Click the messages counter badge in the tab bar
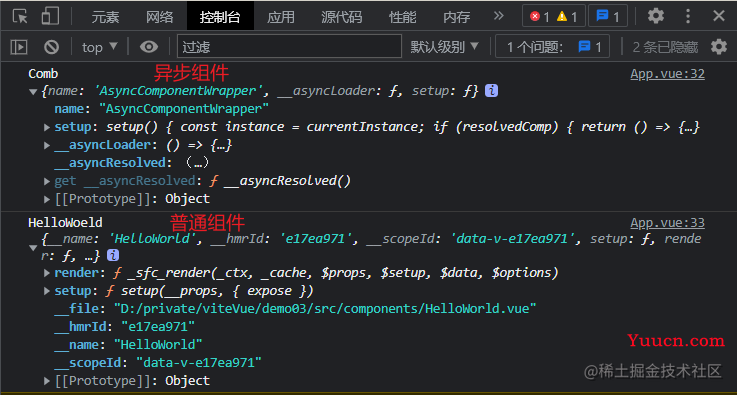 click(x=608, y=17)
